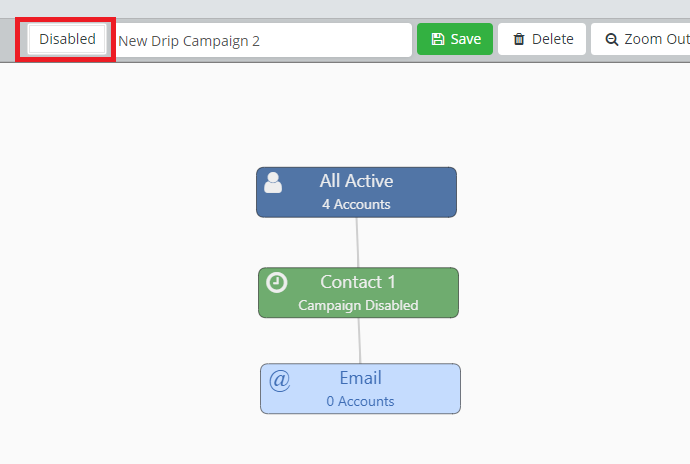Select the Email node title
690x464 pixels.
[360, 378]
